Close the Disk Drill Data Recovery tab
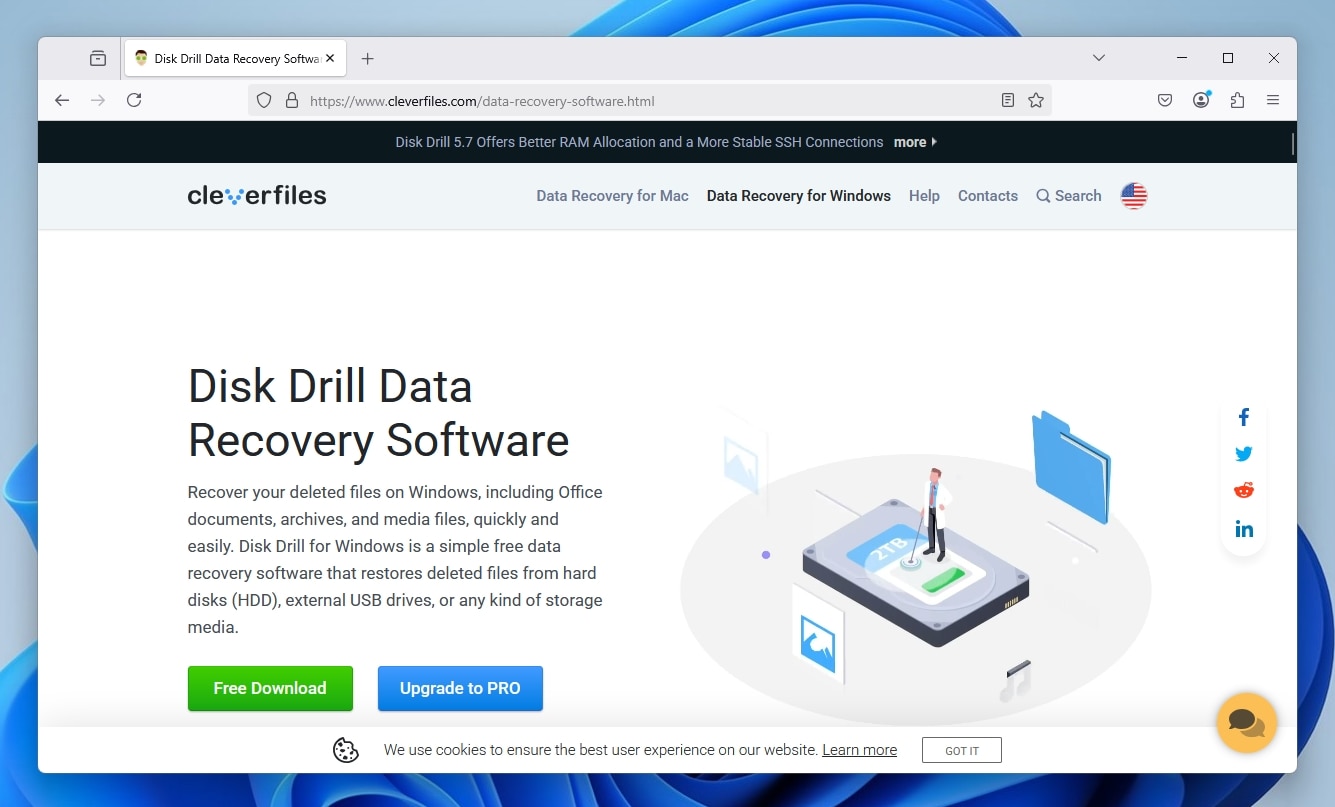This screenshot has width=1335, height=807. click(330, 58)
